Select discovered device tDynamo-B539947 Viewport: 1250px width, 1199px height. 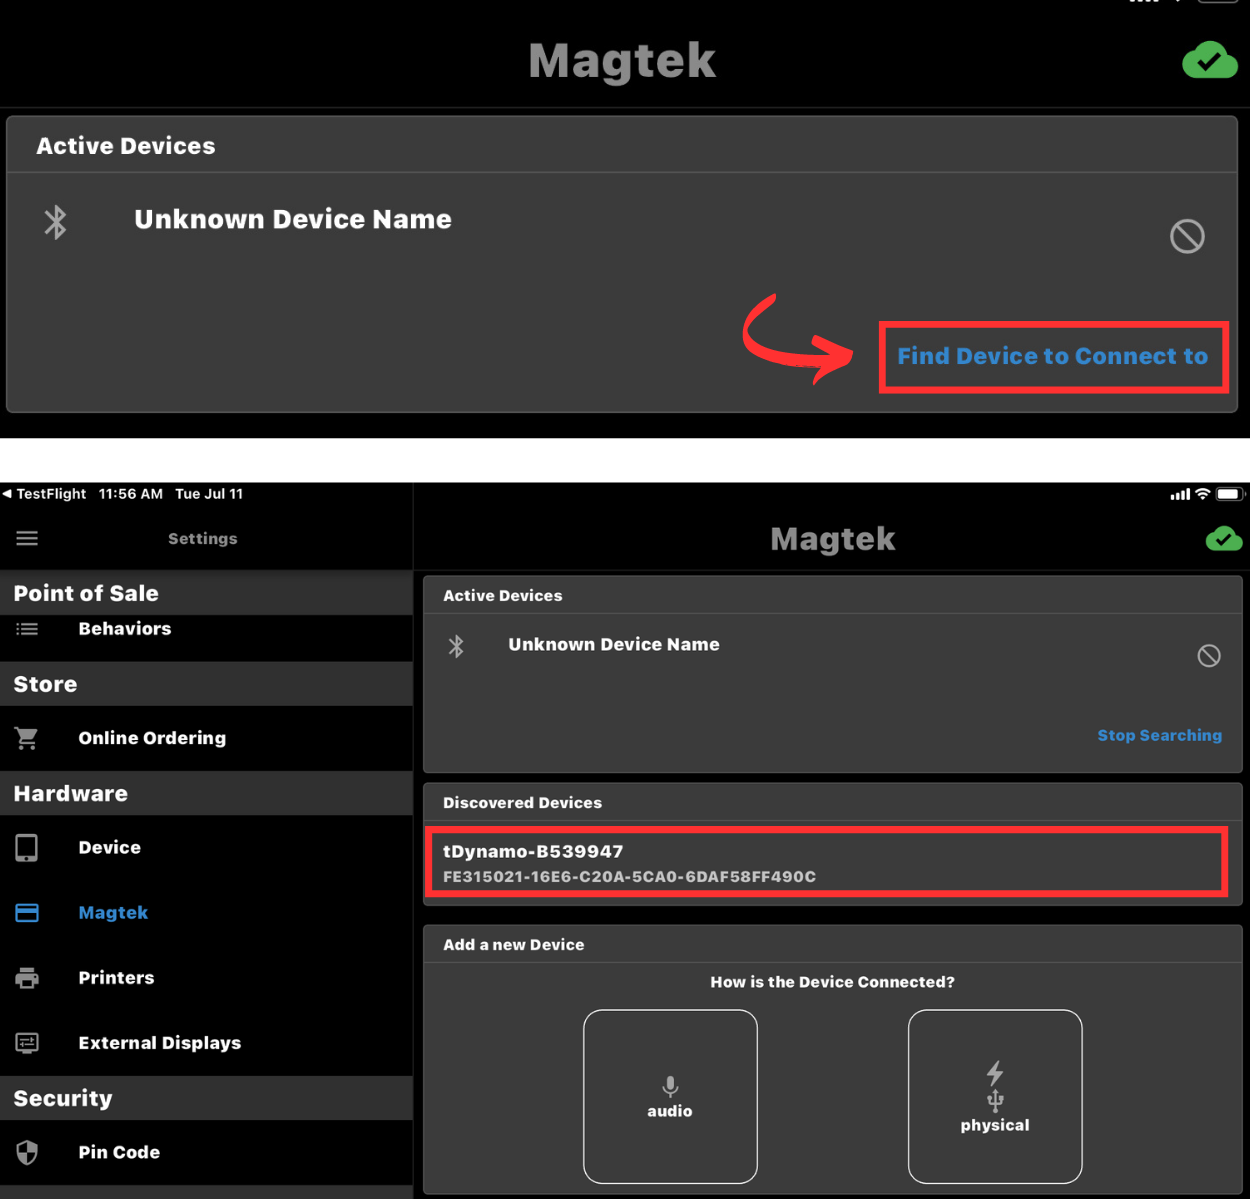pos(827,863)
